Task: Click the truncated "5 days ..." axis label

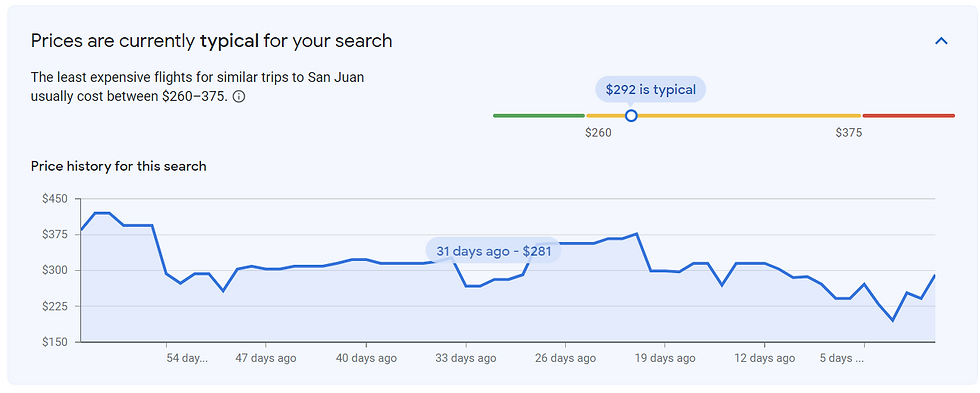Action: [842, 358]
